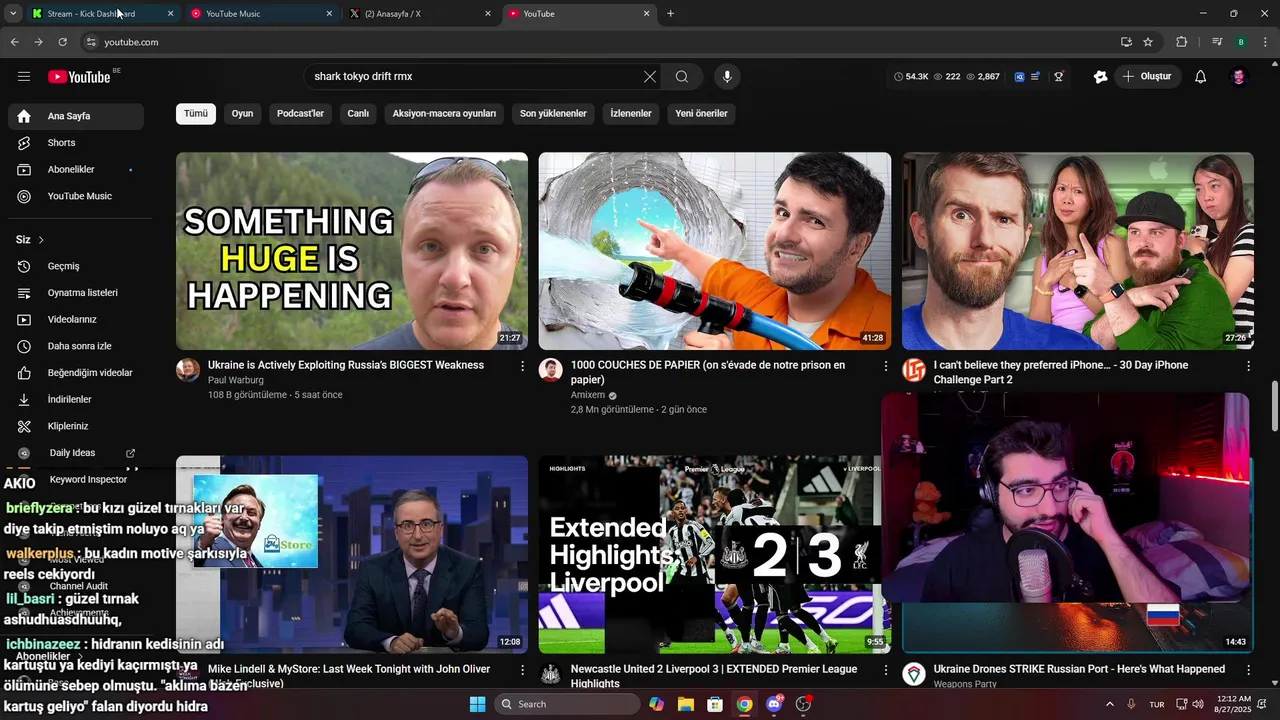
Task: Select the Son yüklenenler chip
Action: coord(553,114)
